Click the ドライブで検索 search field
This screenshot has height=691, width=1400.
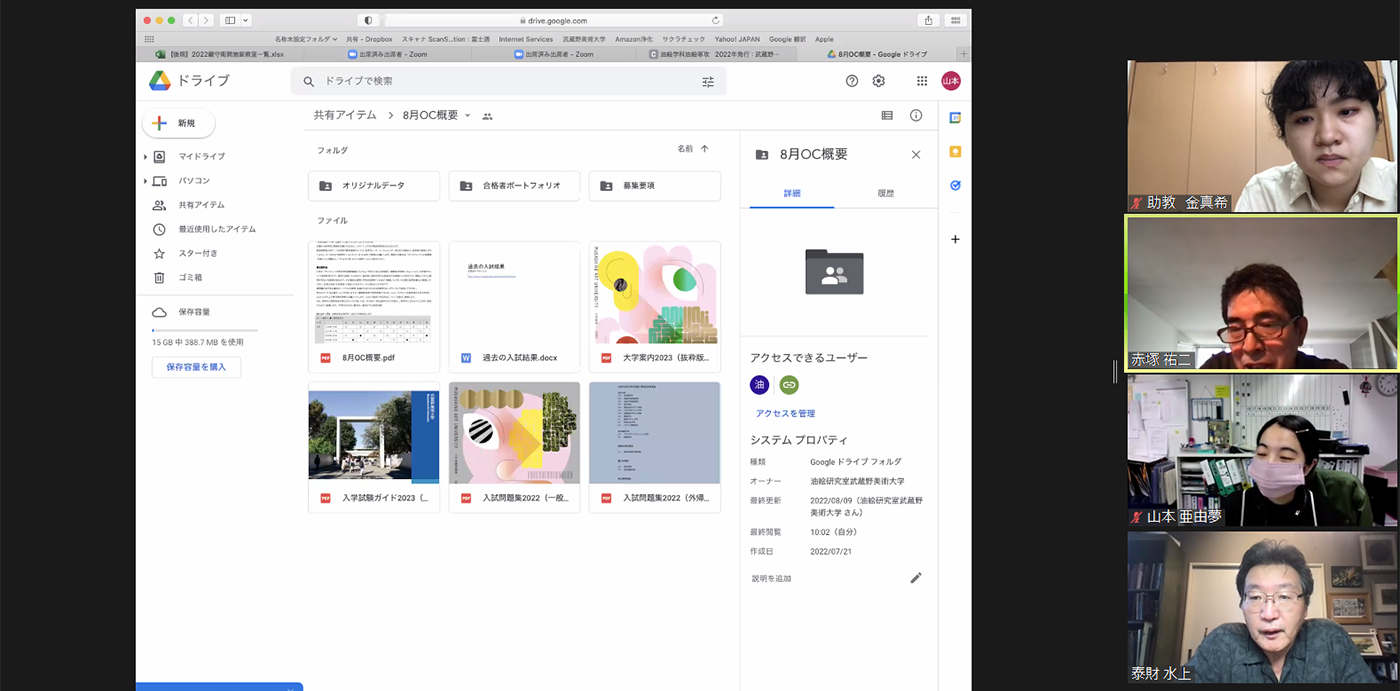509,82
